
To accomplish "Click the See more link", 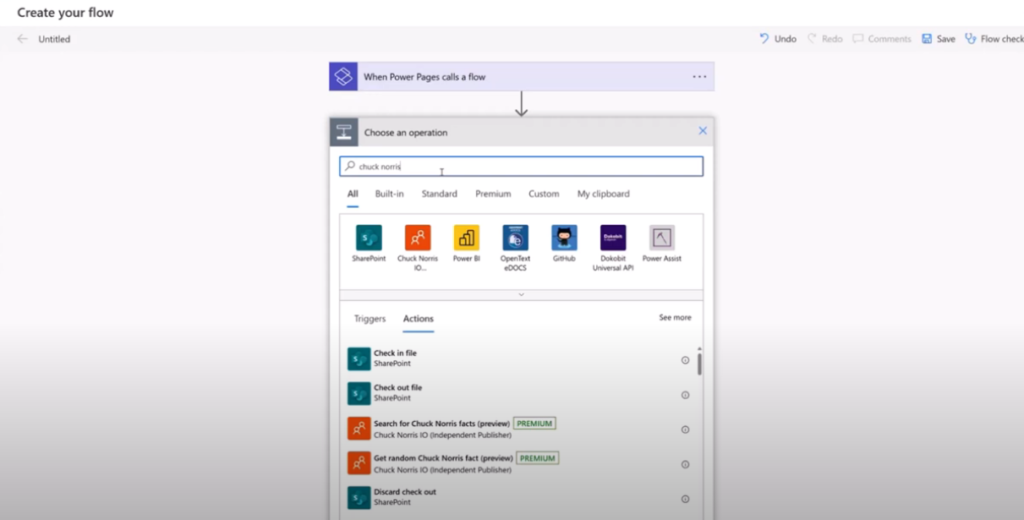I will click(675, 317).
